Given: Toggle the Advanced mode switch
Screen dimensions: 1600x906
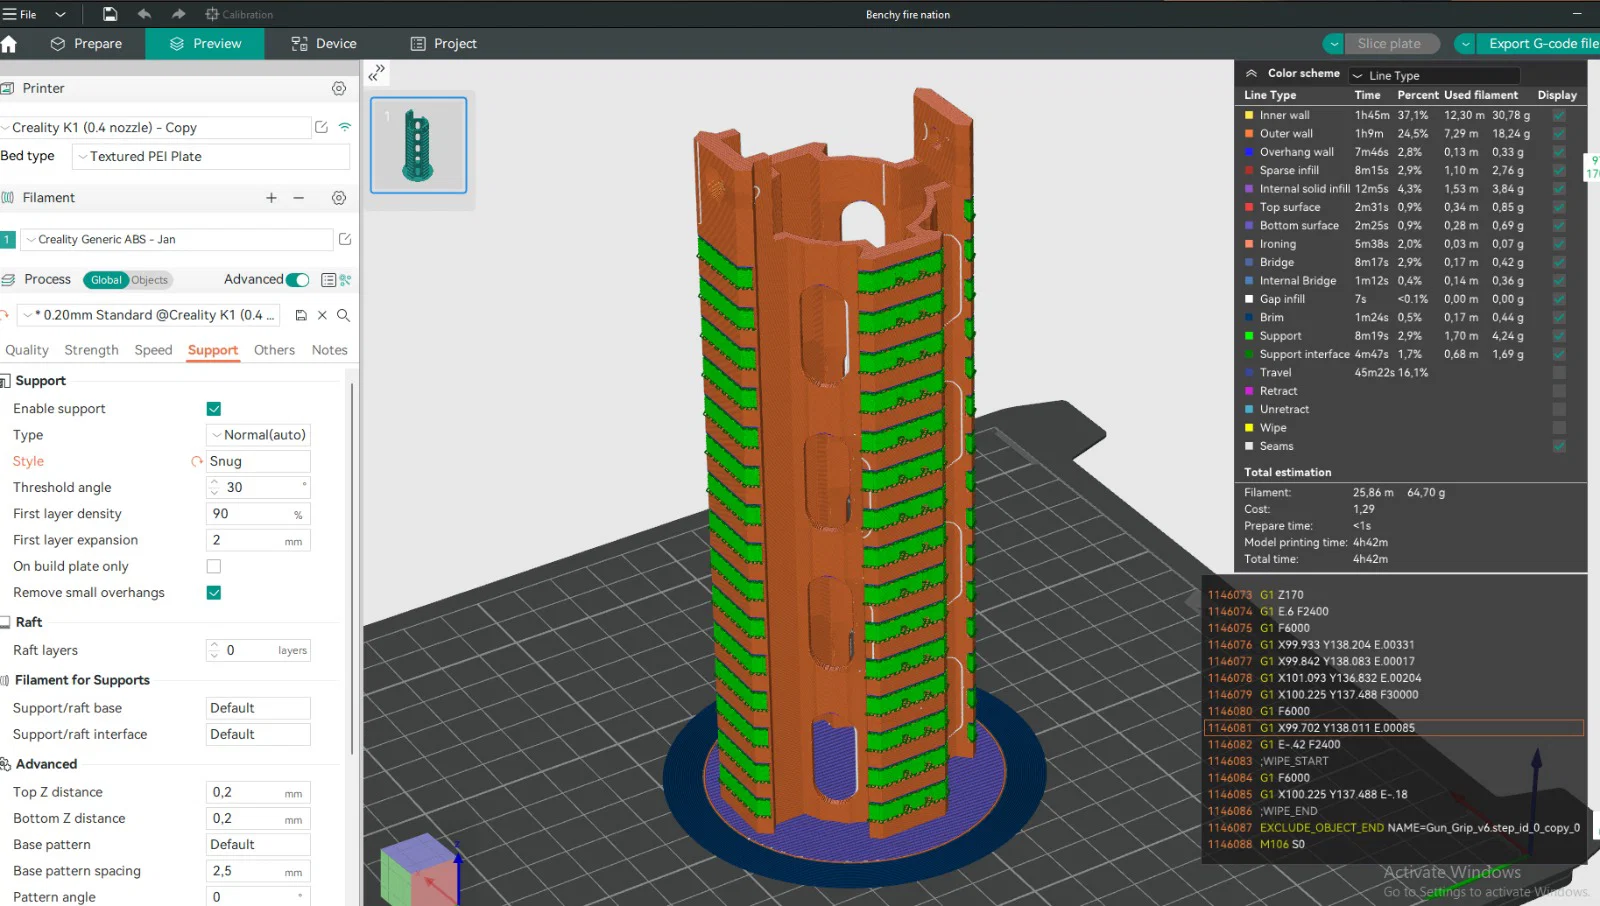Looking at the screenshot, I should (x=297, y=280).
